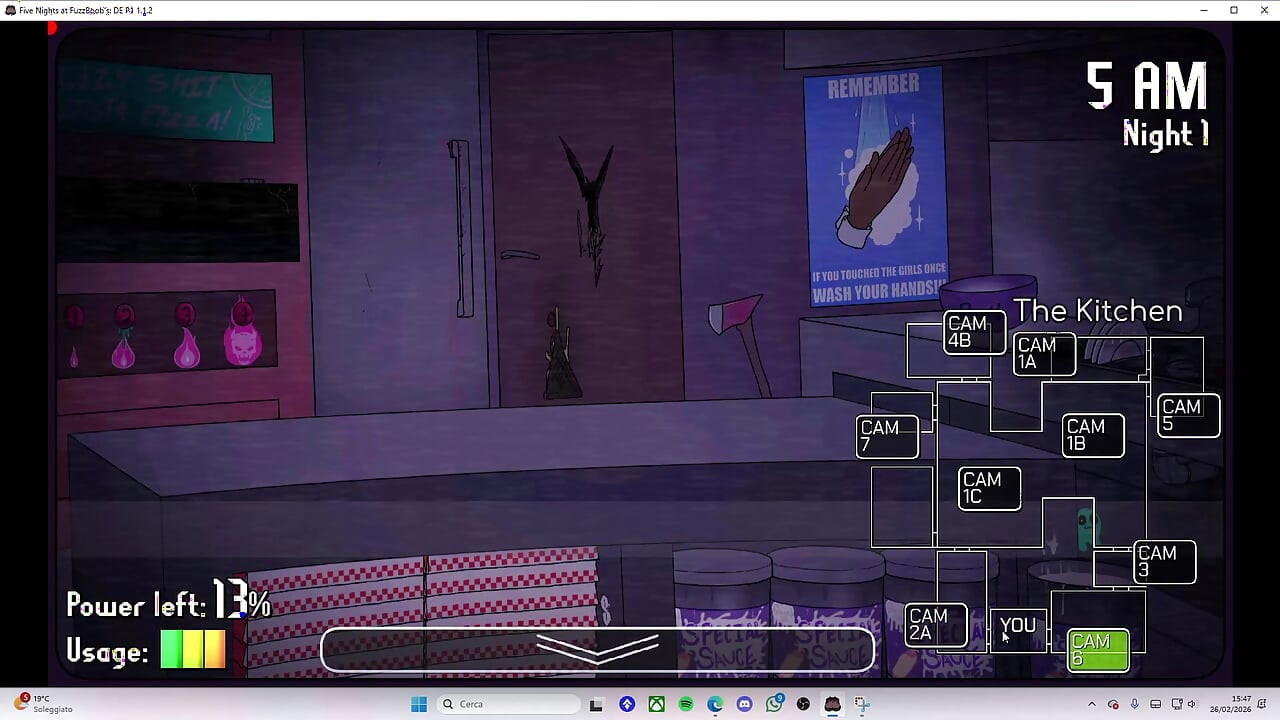
Task: Open the Snipping Tool from taskbar
Action: (862, 704)
